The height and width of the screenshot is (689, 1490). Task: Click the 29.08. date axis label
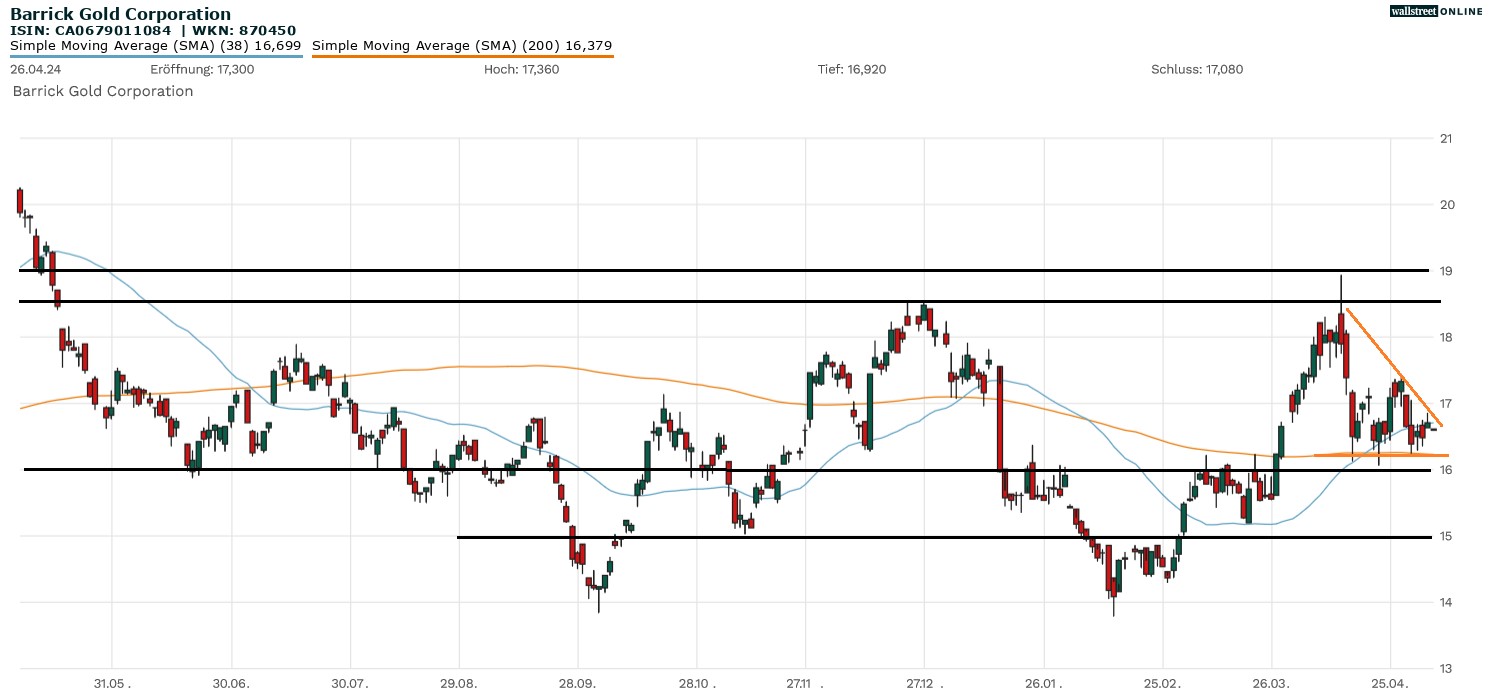(x=458, y=682)
